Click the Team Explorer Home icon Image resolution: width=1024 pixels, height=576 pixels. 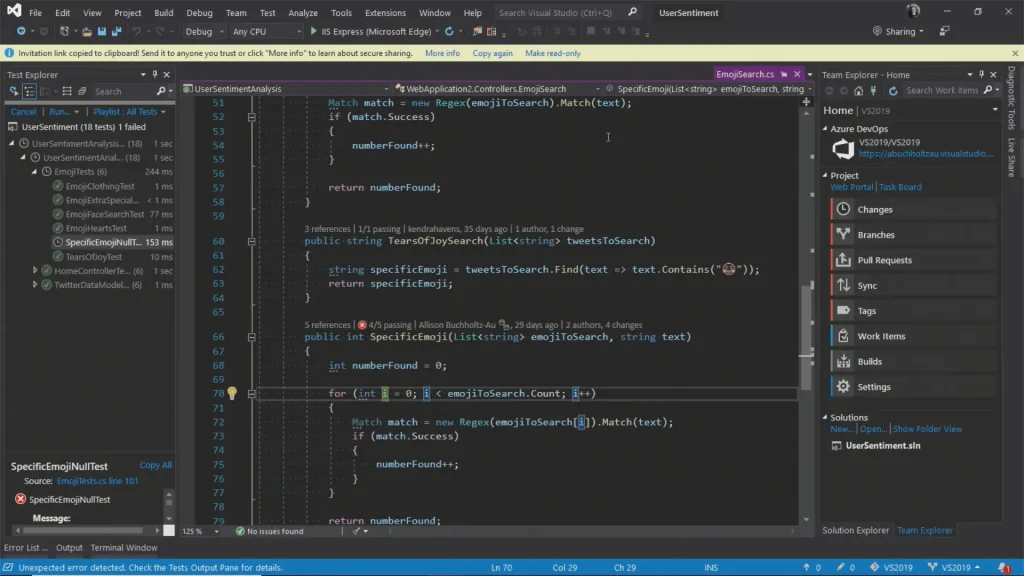(859, 91)
